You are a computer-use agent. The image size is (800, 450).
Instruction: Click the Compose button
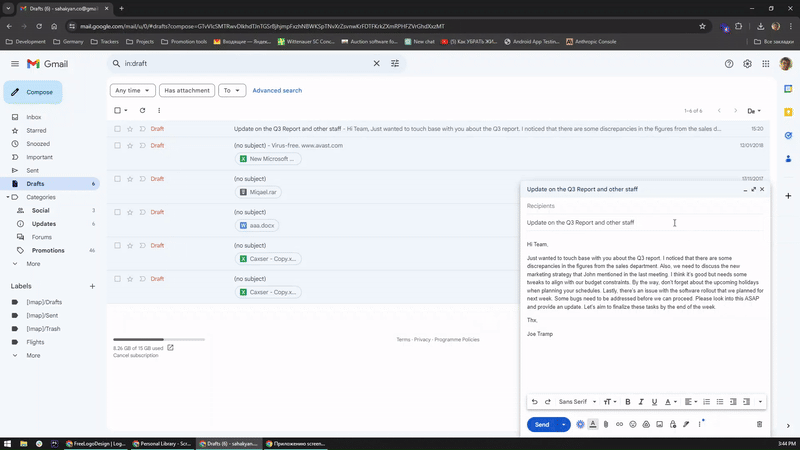pyautogui.click(x=33, y=92)
